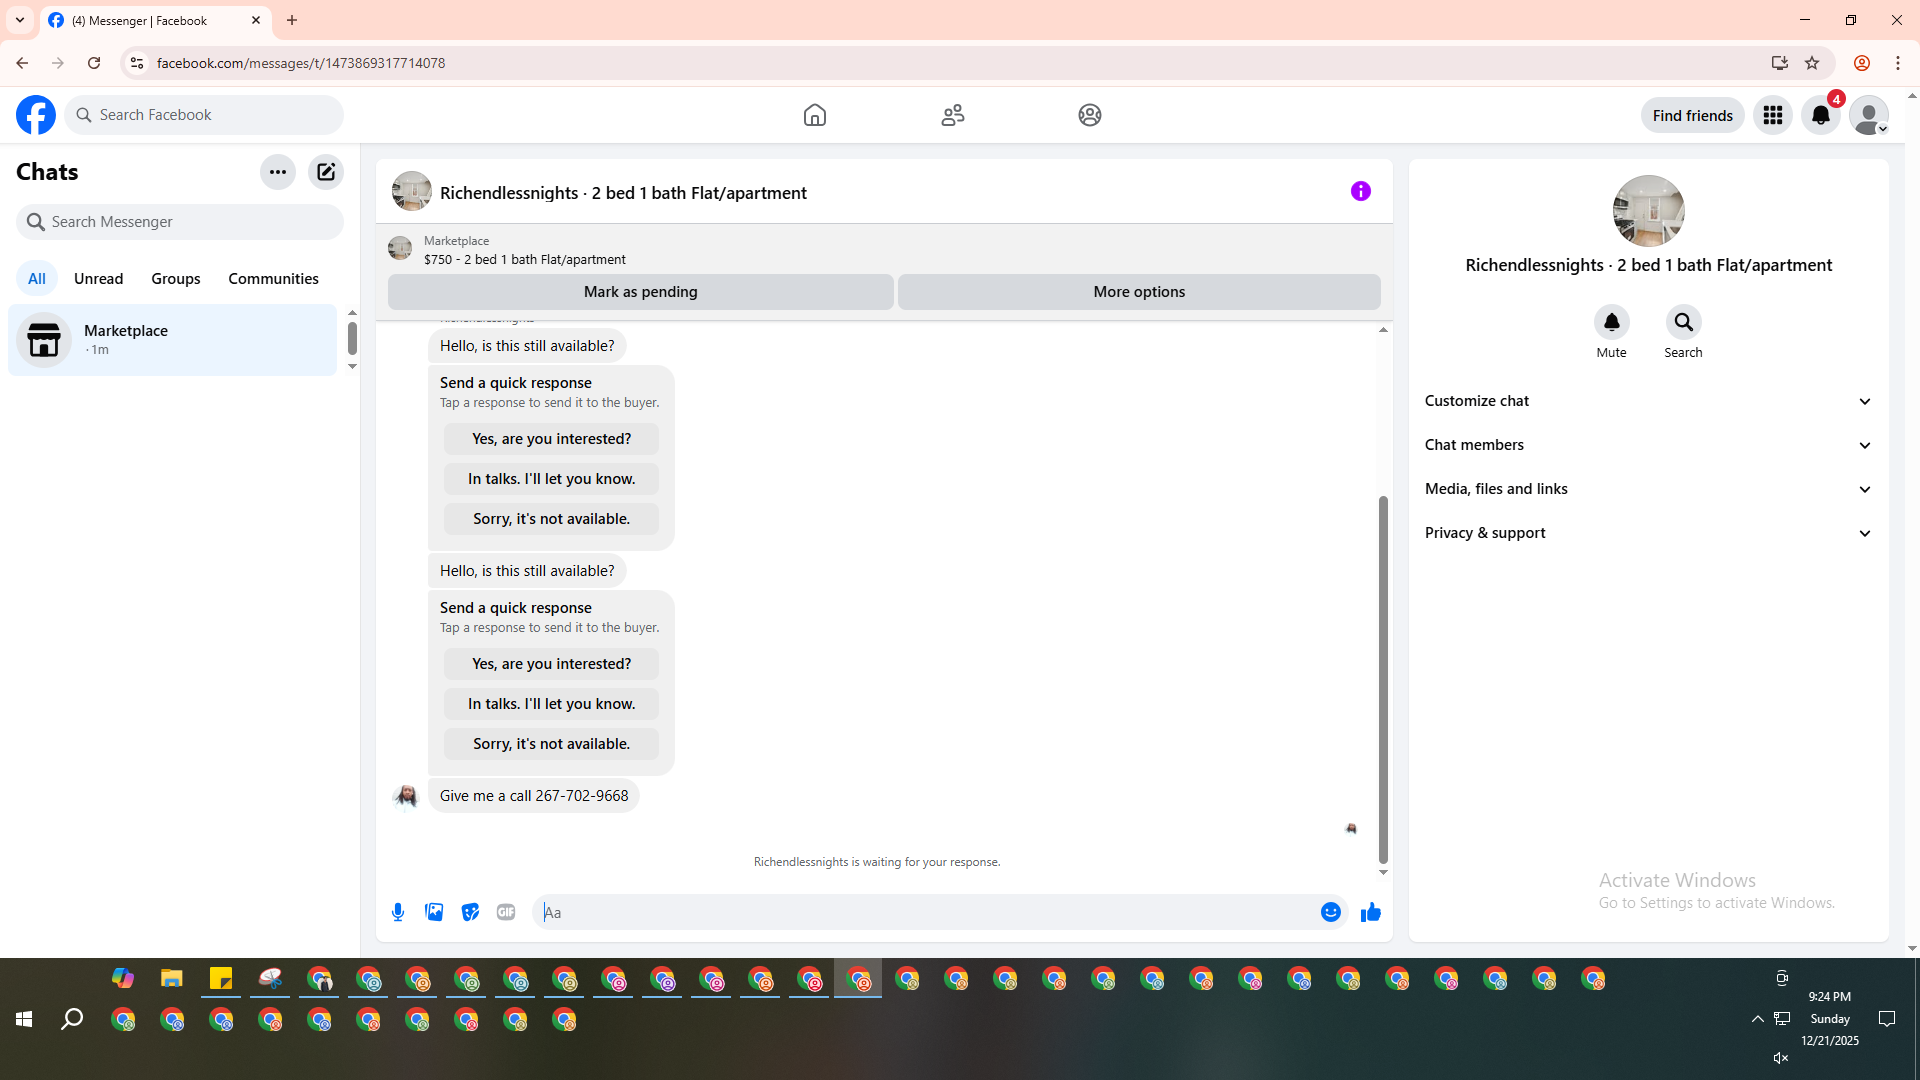Start a new message with compose icon
The width and height of the screenshot is (1920, 1080).
click(326, 172)
